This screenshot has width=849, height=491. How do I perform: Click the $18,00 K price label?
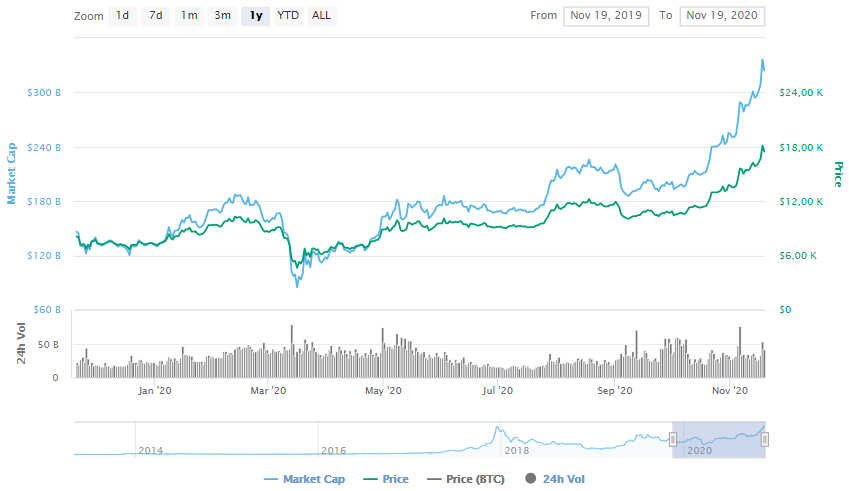[801, 147]
